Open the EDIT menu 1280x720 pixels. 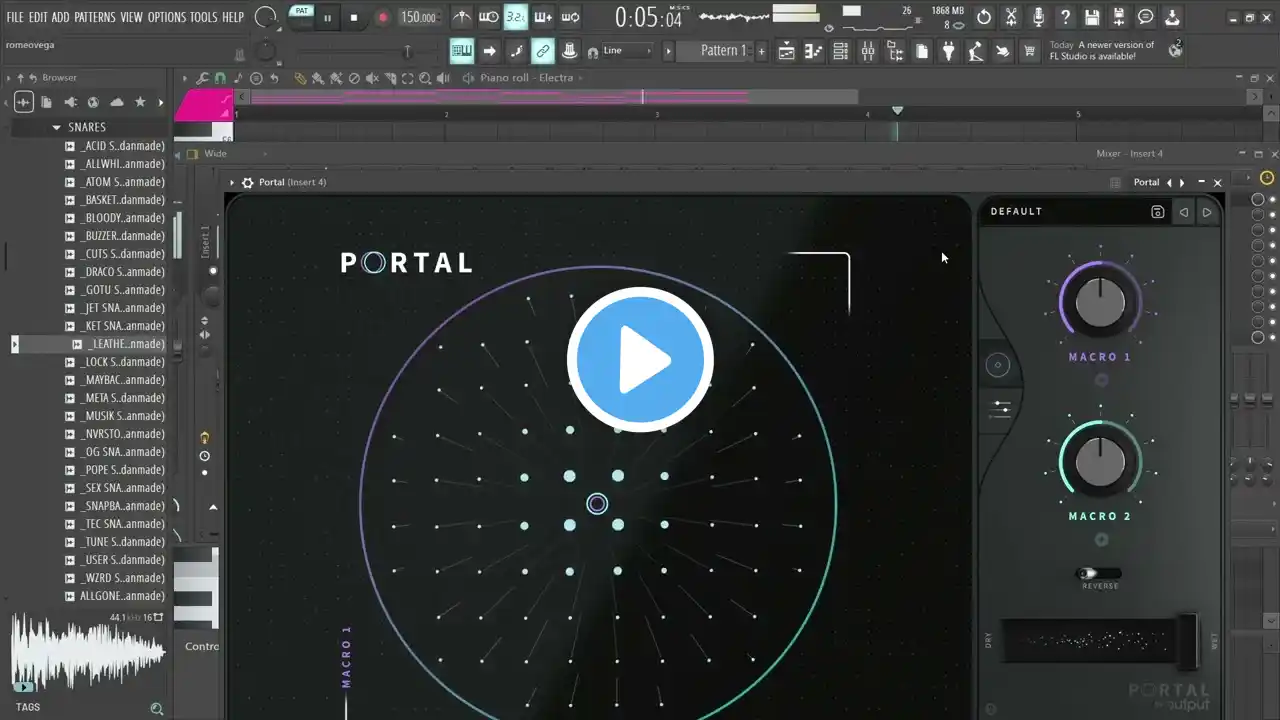[x=38, y=17]
